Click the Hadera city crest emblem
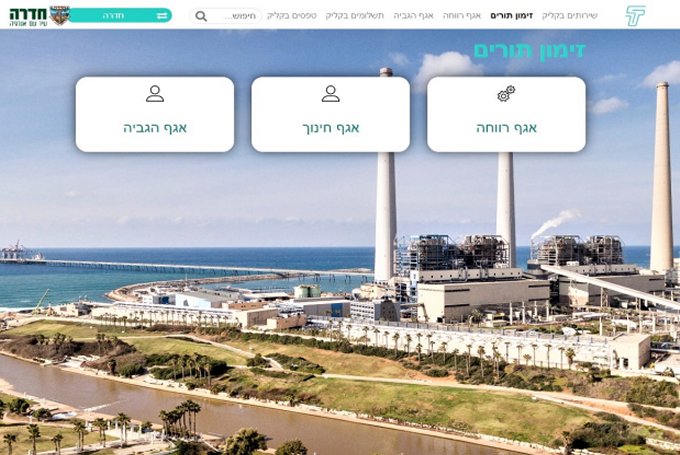Screen dimensions: 680x455 (x=59, y=15)
